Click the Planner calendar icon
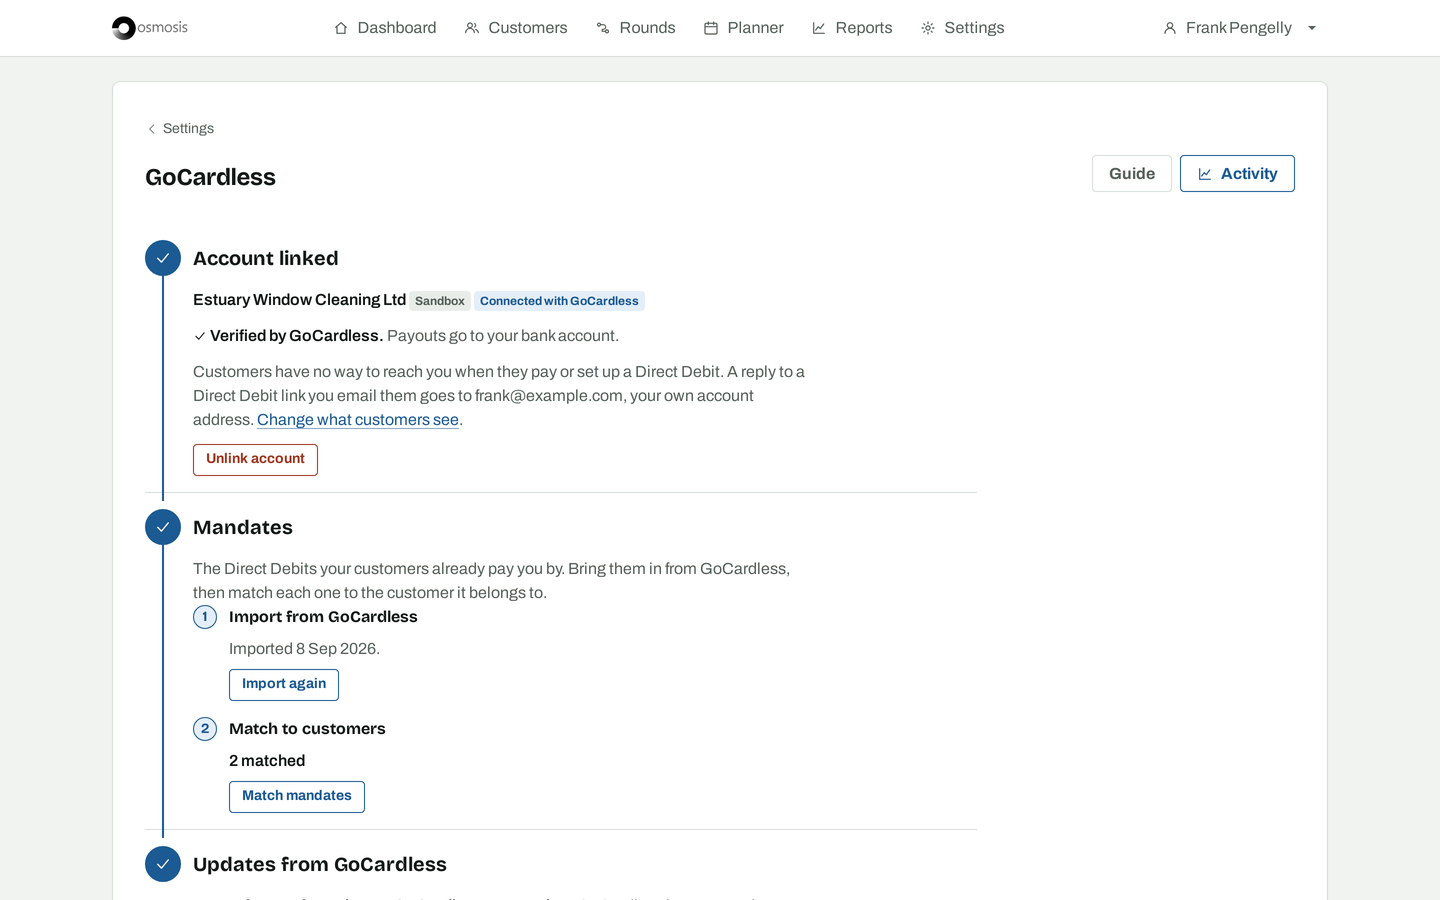The width and height of the screenshot is (1440, 900). click(x=711, y=28)
